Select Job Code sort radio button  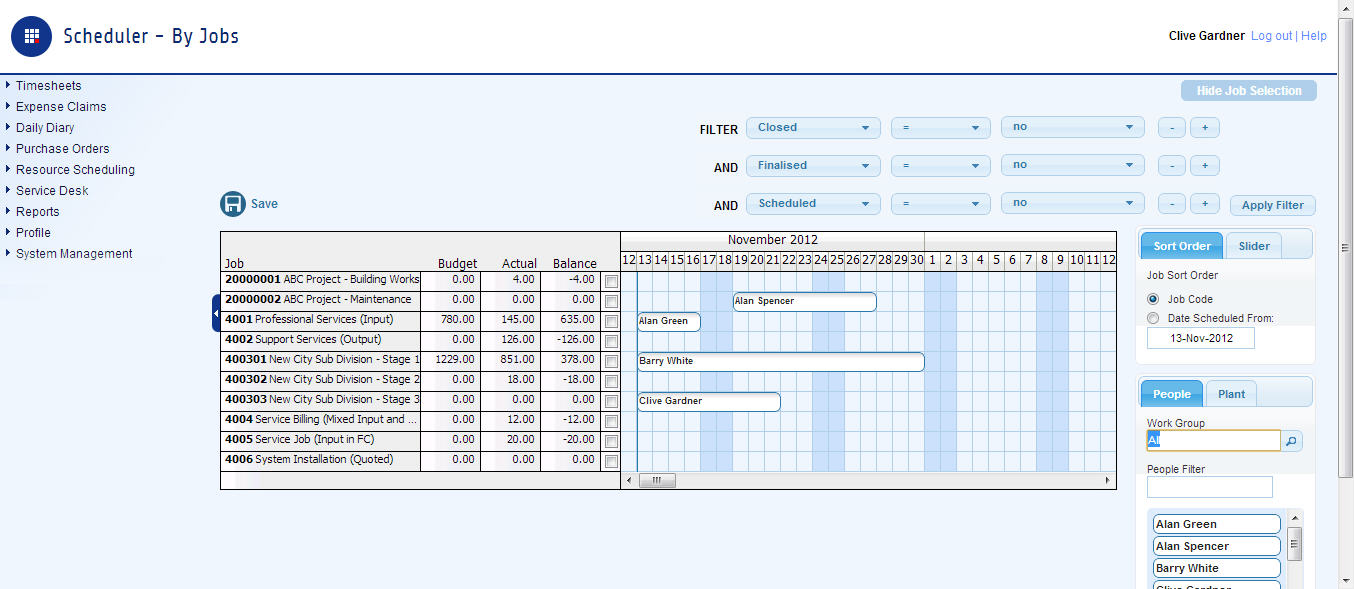[1153, 299]
